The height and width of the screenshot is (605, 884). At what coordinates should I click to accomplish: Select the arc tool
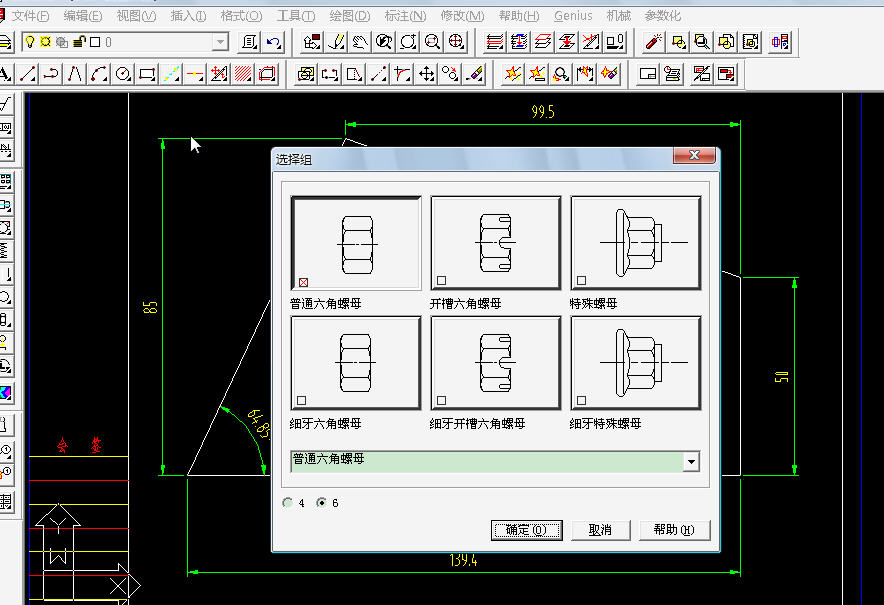point(99,74)
